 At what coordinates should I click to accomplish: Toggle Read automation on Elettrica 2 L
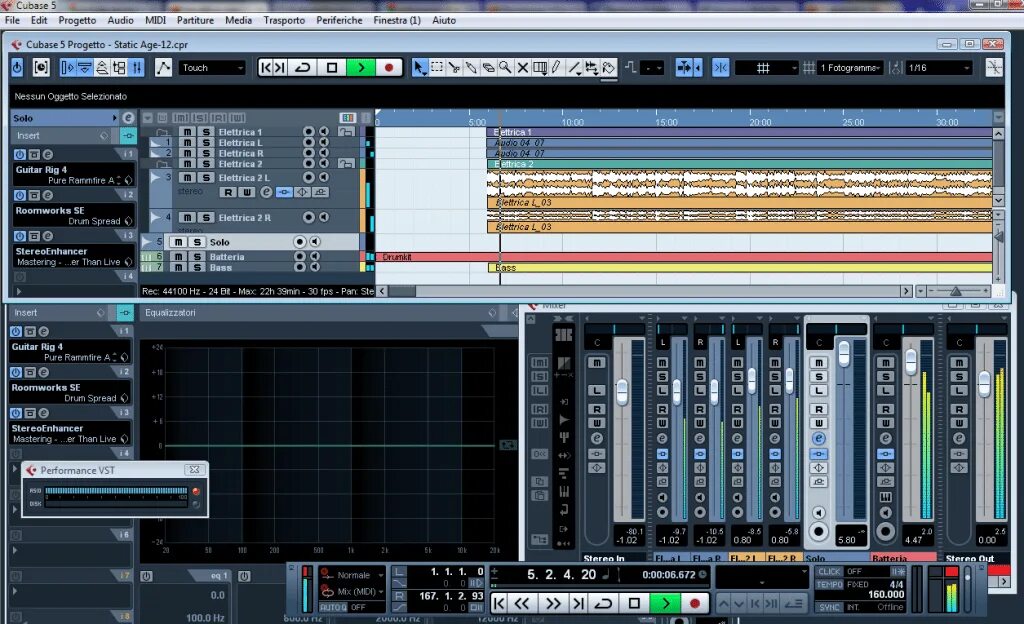(228, 192)
